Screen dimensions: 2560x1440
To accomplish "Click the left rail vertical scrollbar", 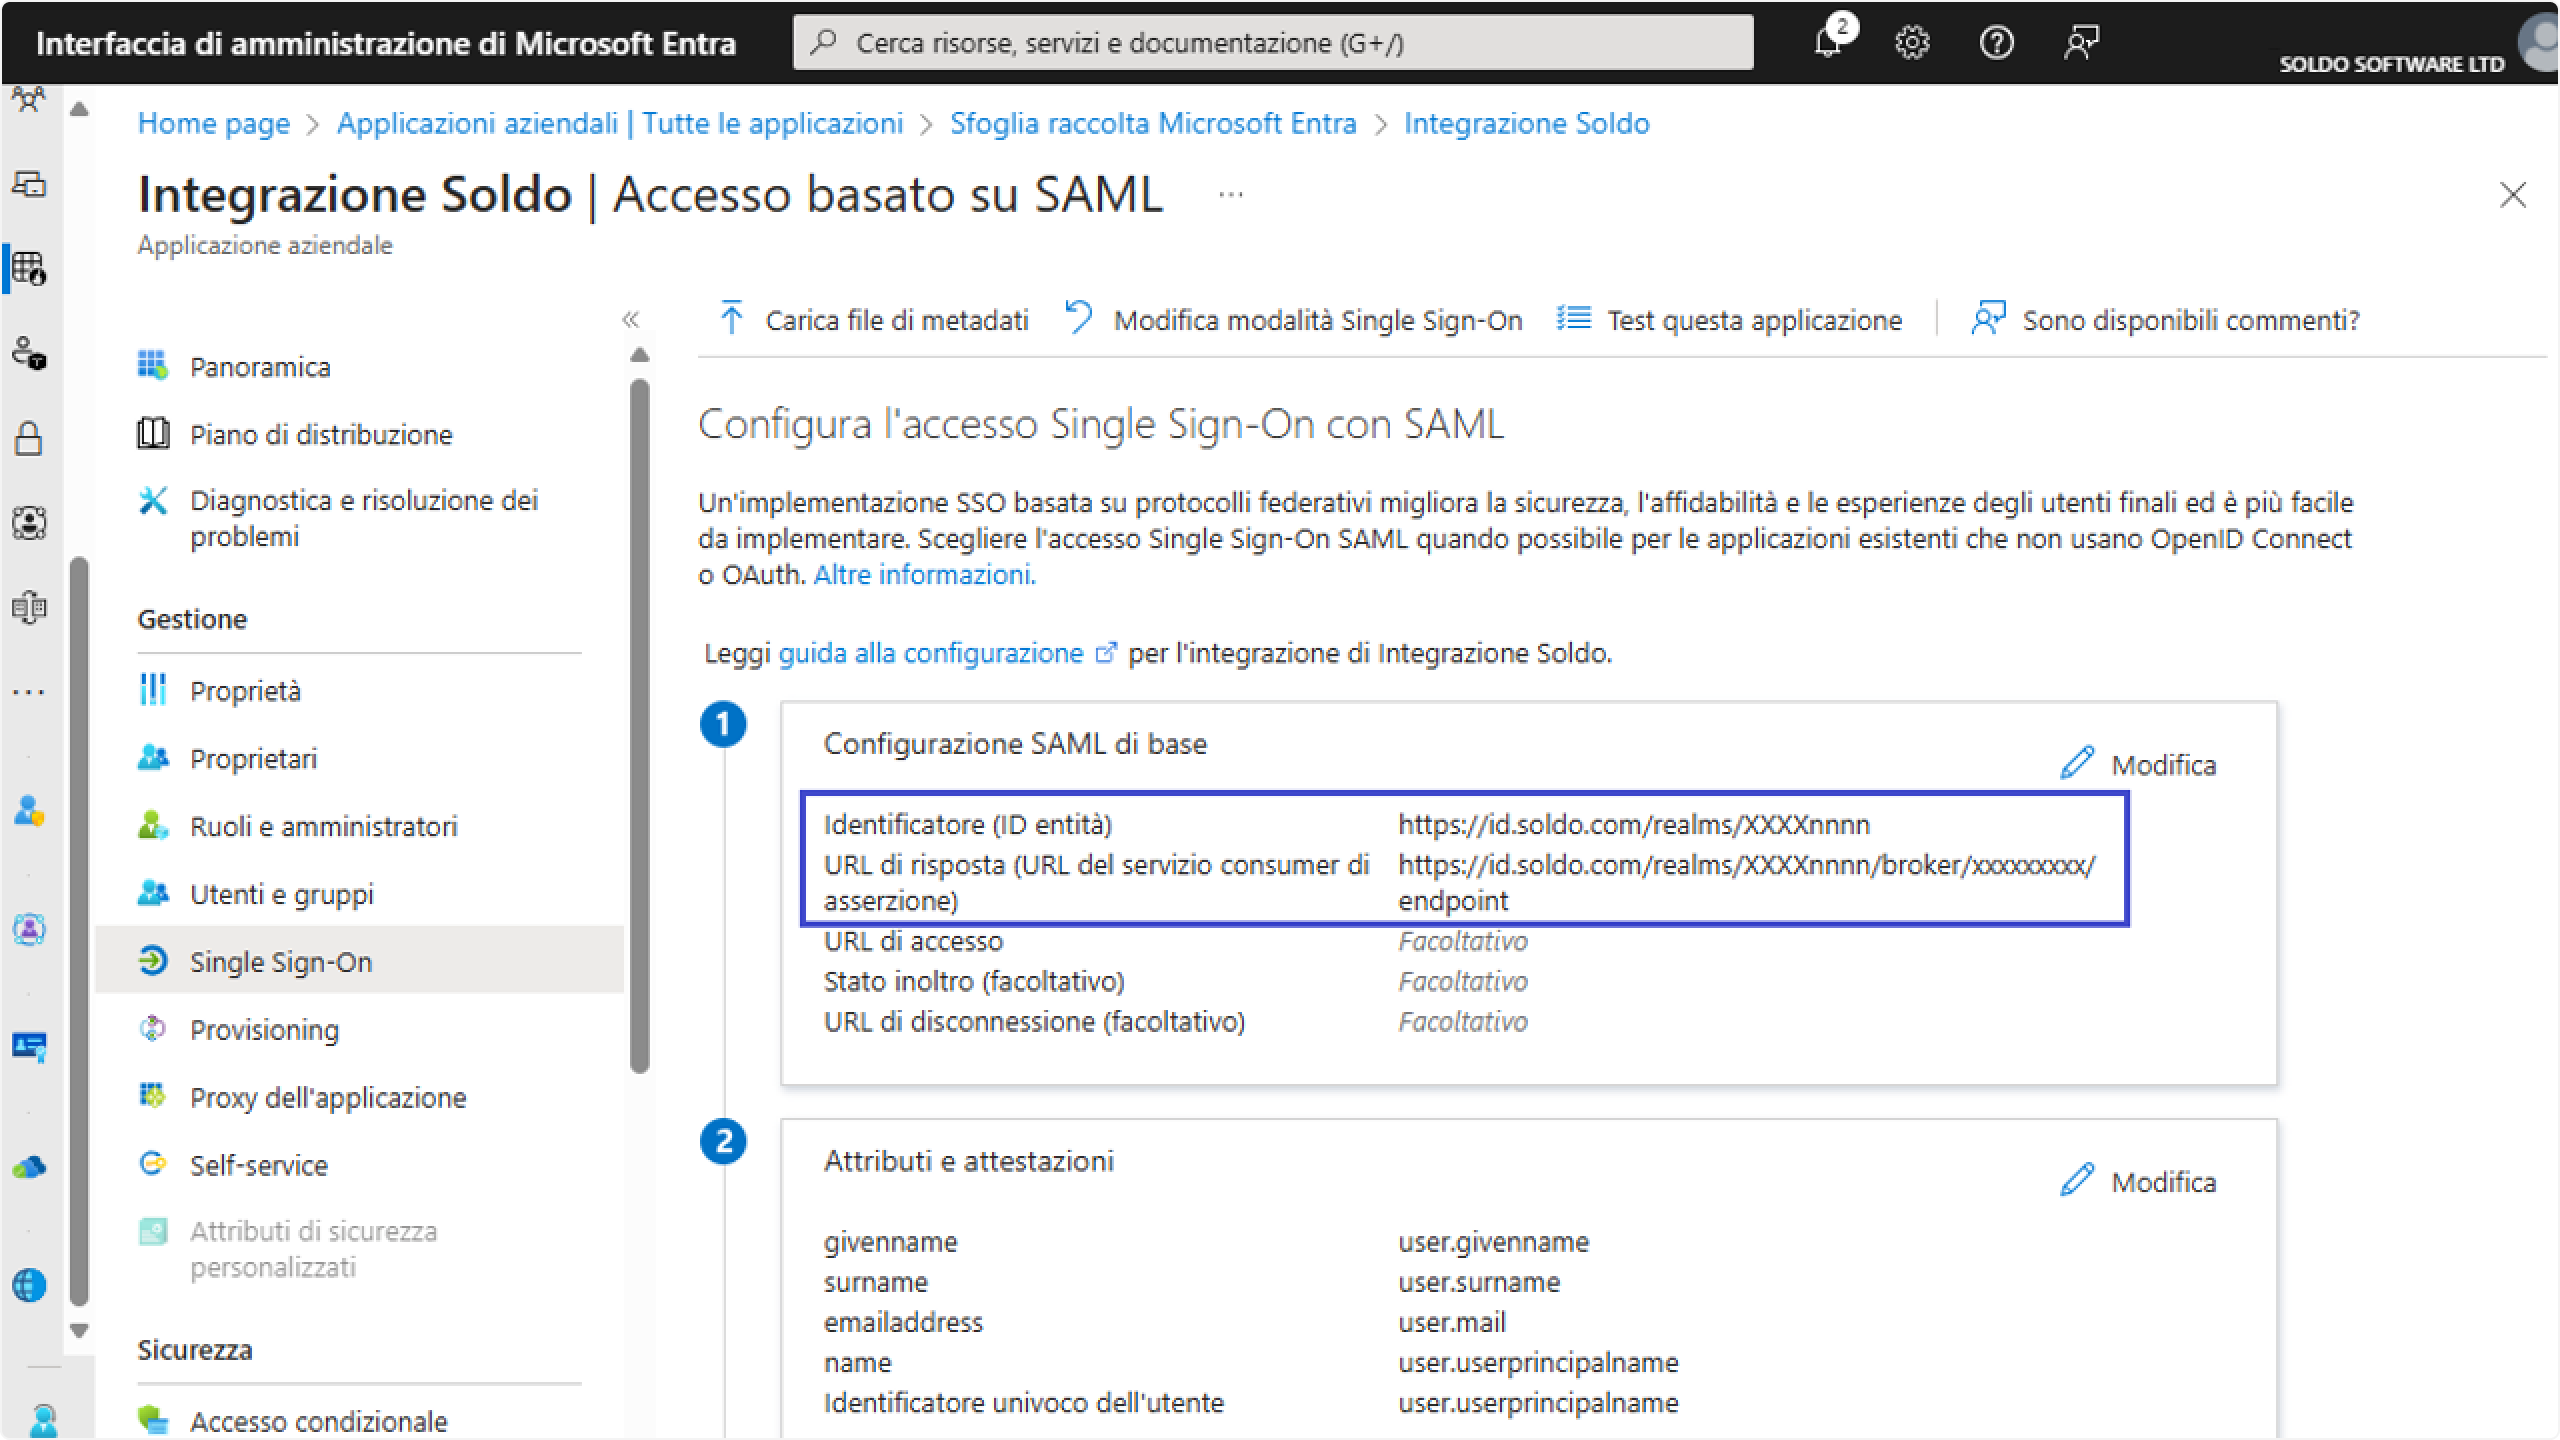I will click(x=79, y=931).
